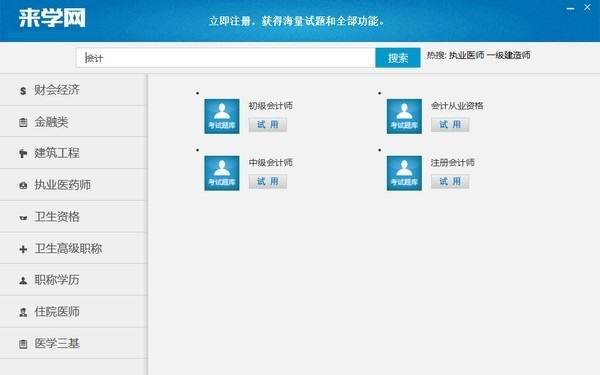600x375 pixels.
Task: Click the hot search link 一级建造师
Action: 509,55
